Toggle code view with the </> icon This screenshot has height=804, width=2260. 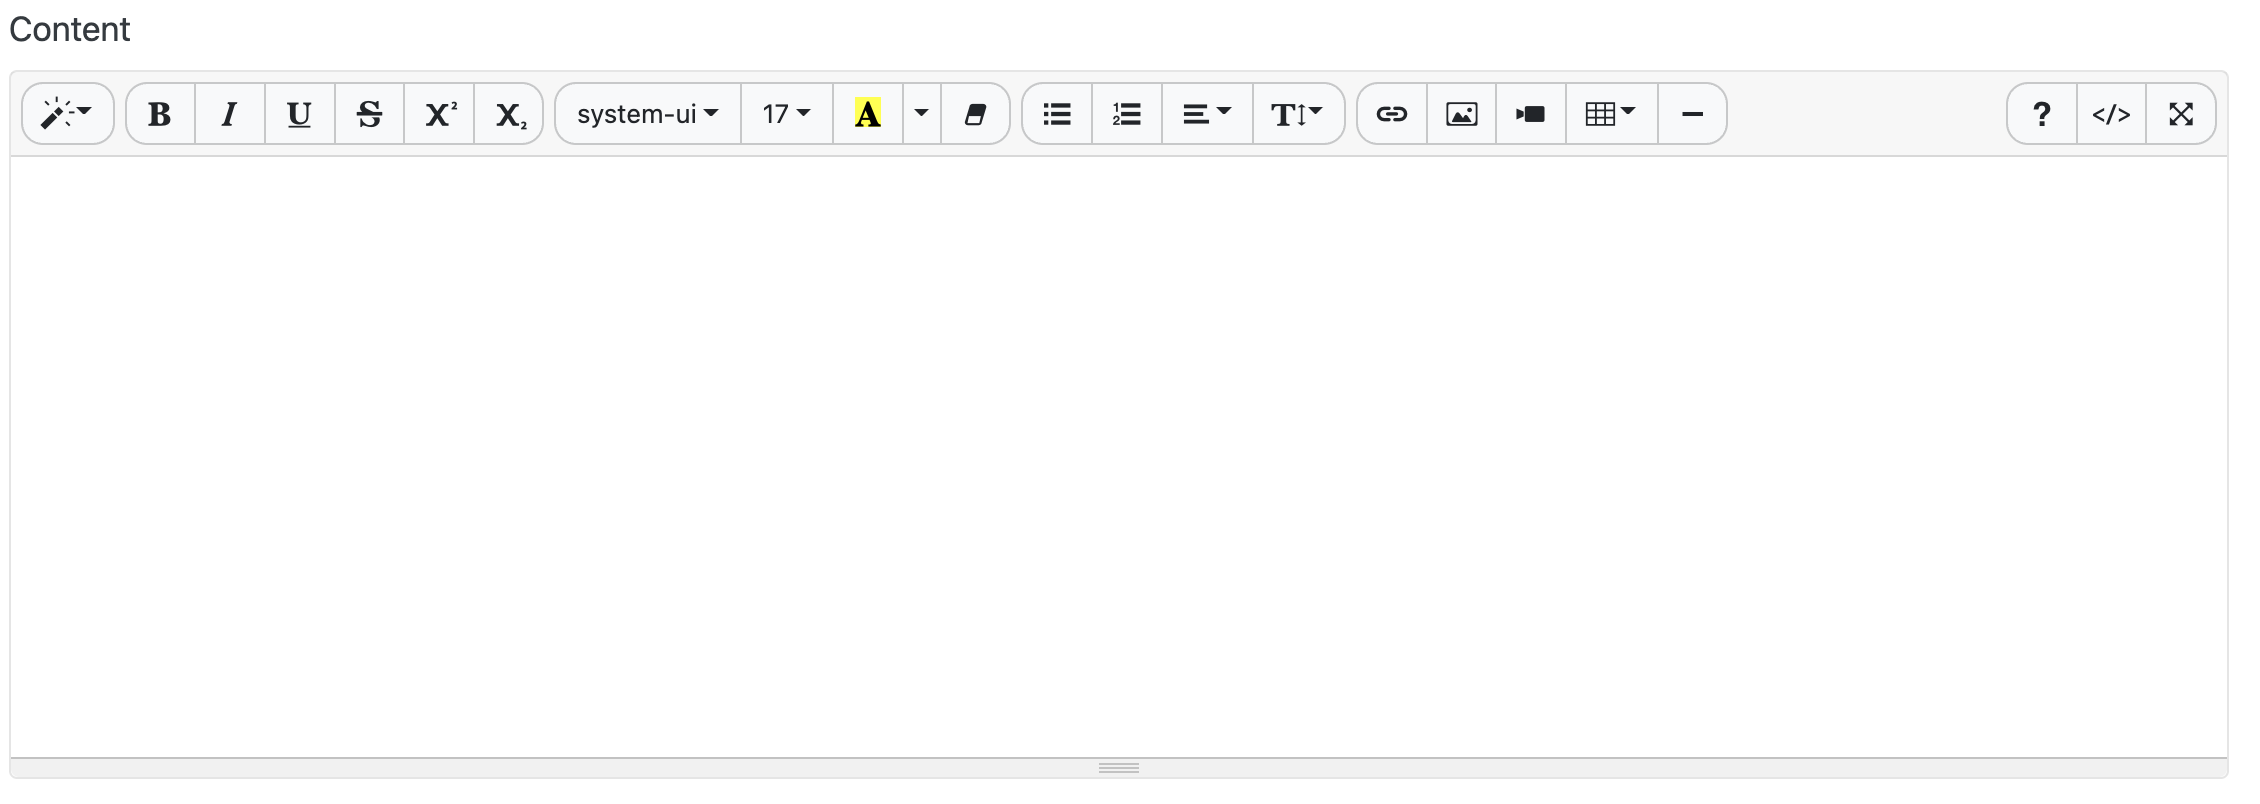click(2111, 114)
